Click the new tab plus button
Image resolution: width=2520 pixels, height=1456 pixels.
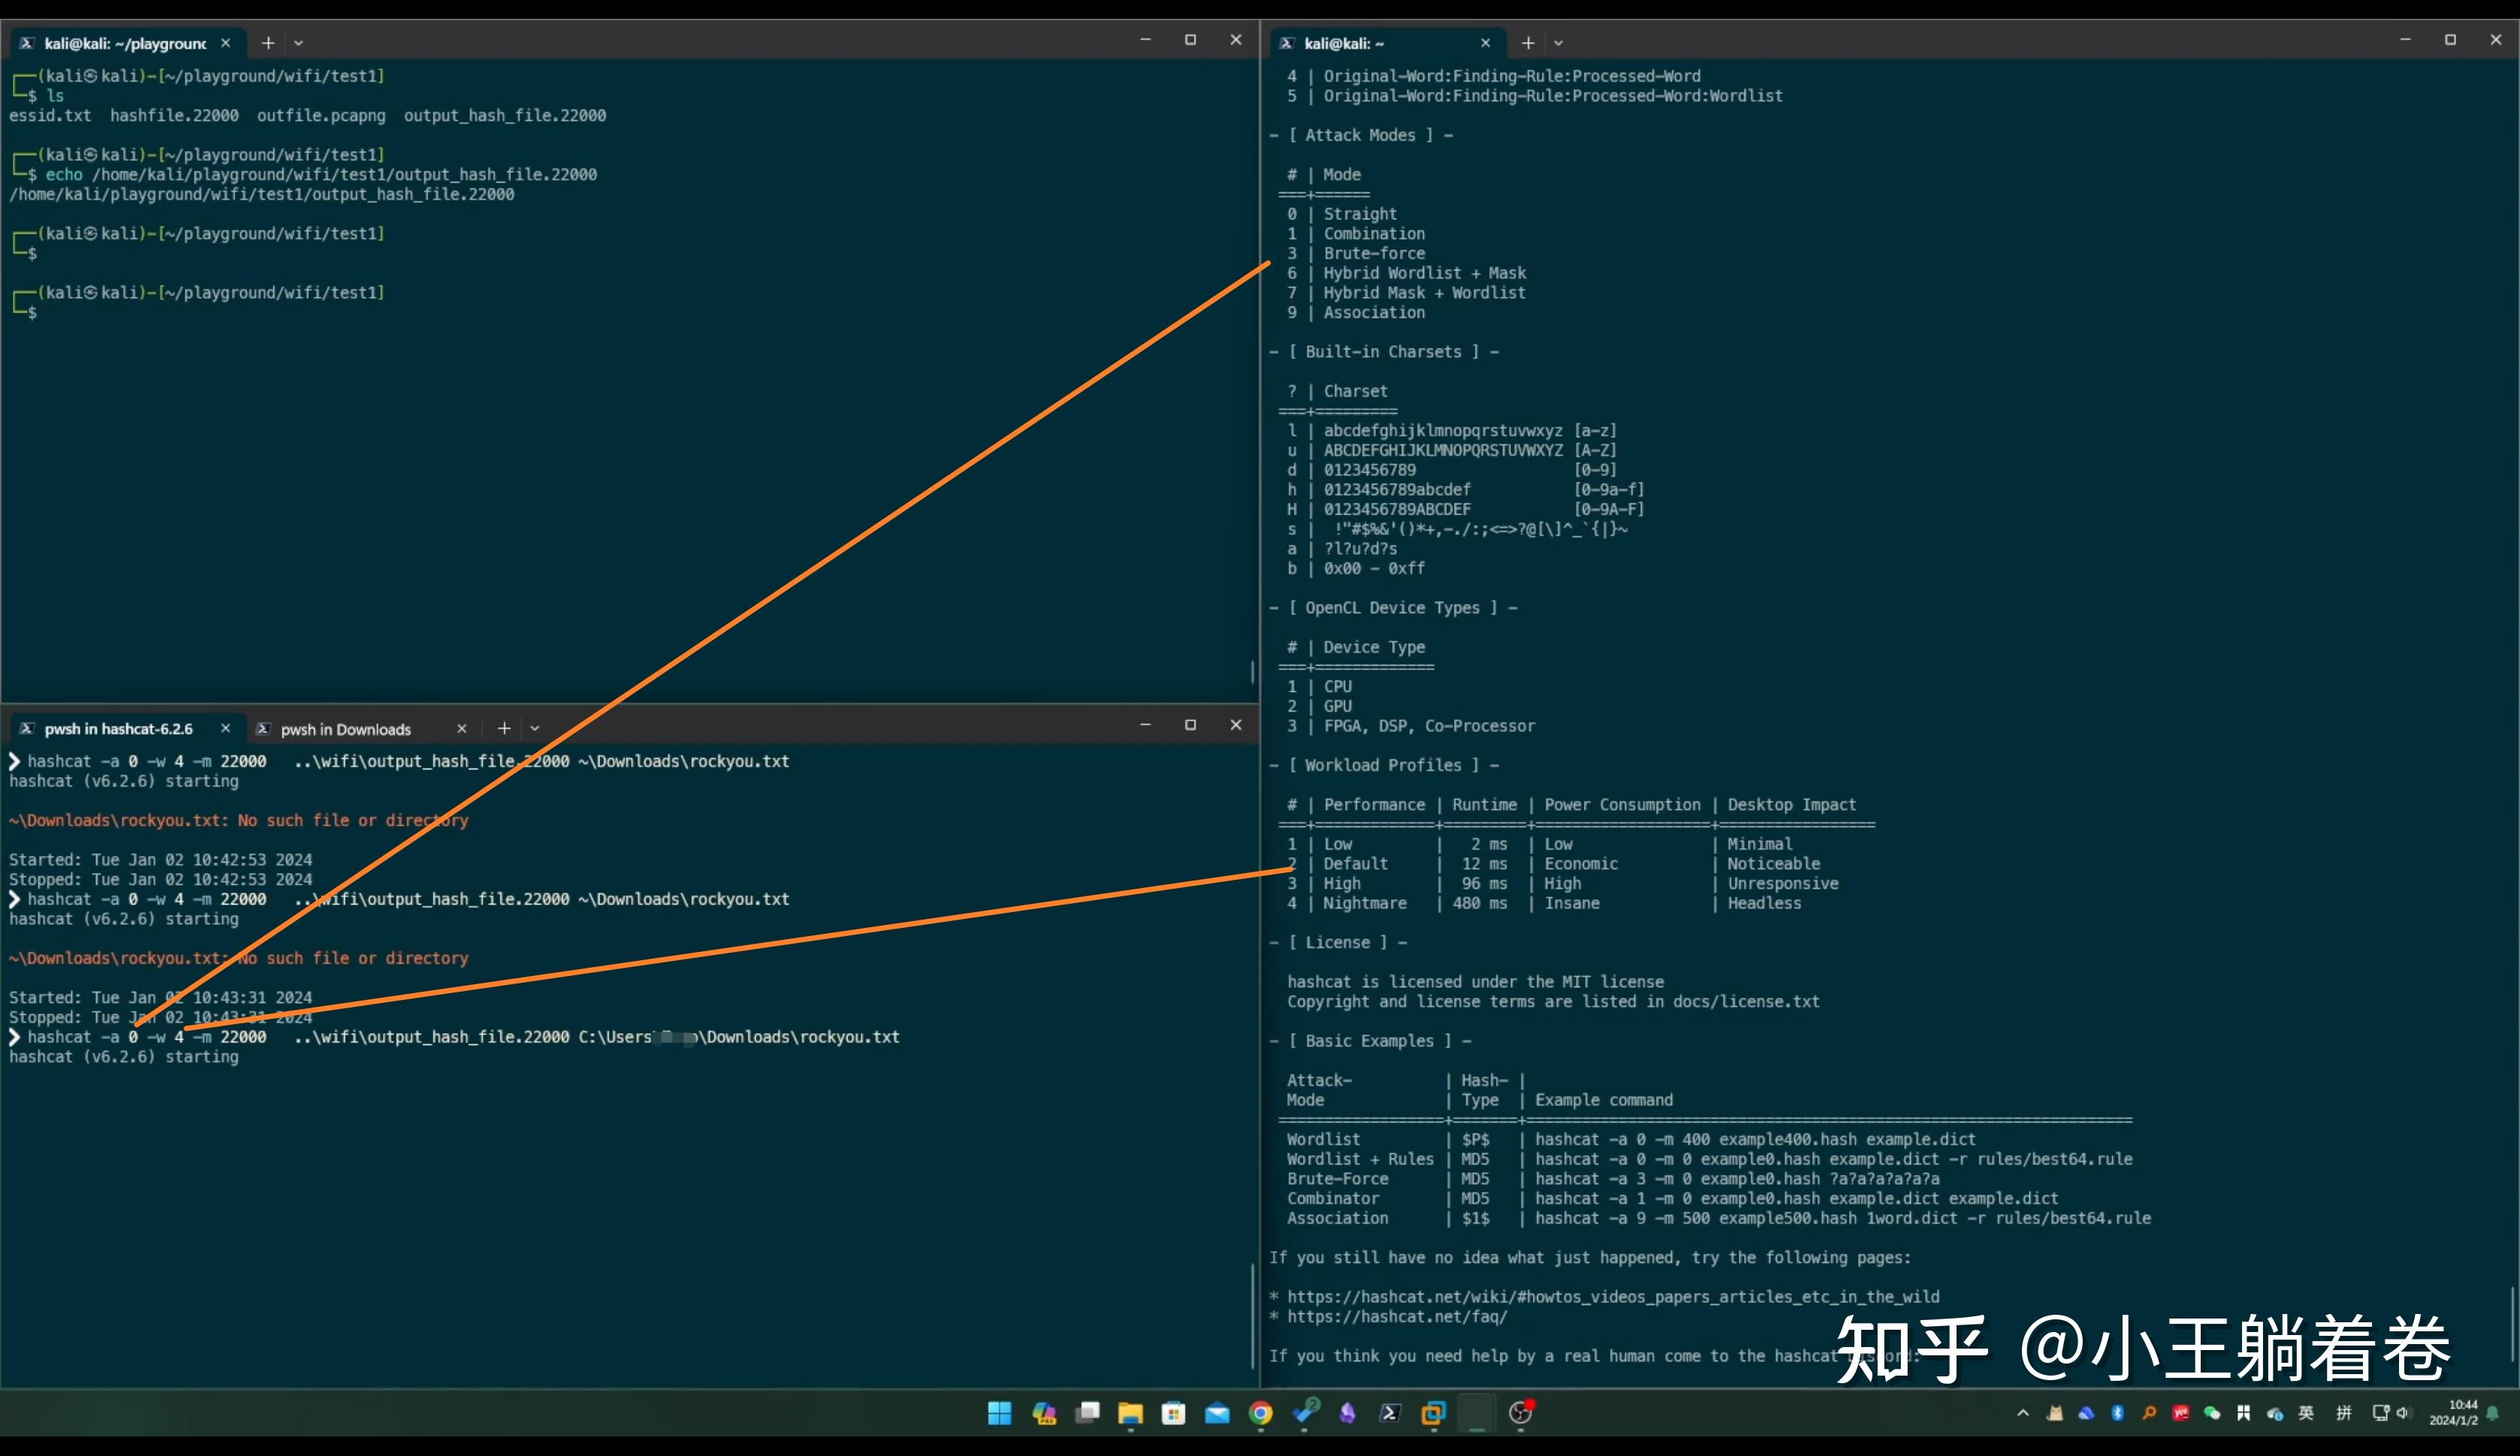pos(267,43)
